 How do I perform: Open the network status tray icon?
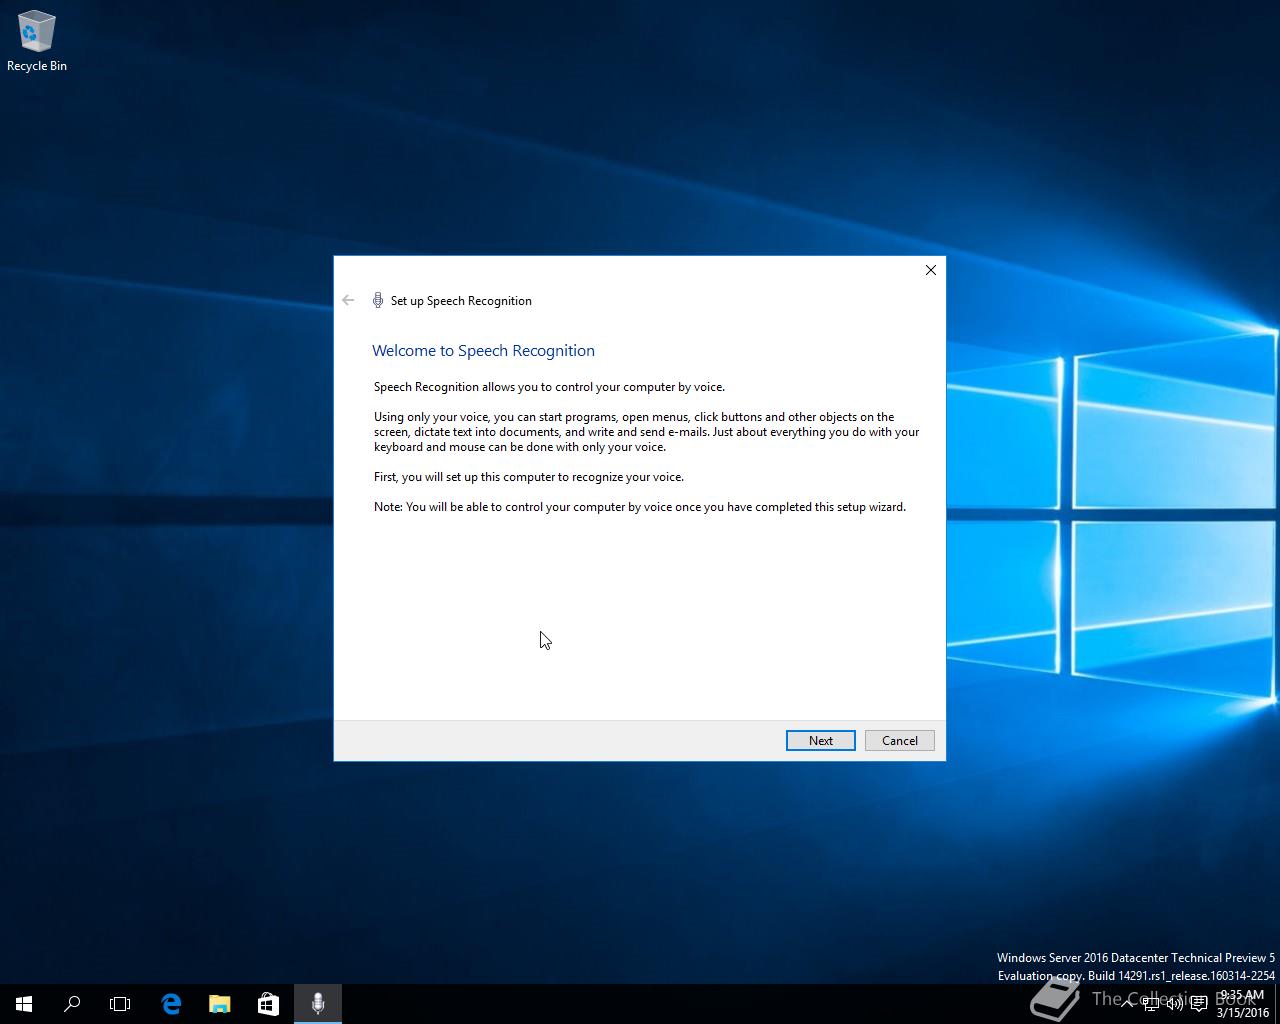coord(1151,1004)
